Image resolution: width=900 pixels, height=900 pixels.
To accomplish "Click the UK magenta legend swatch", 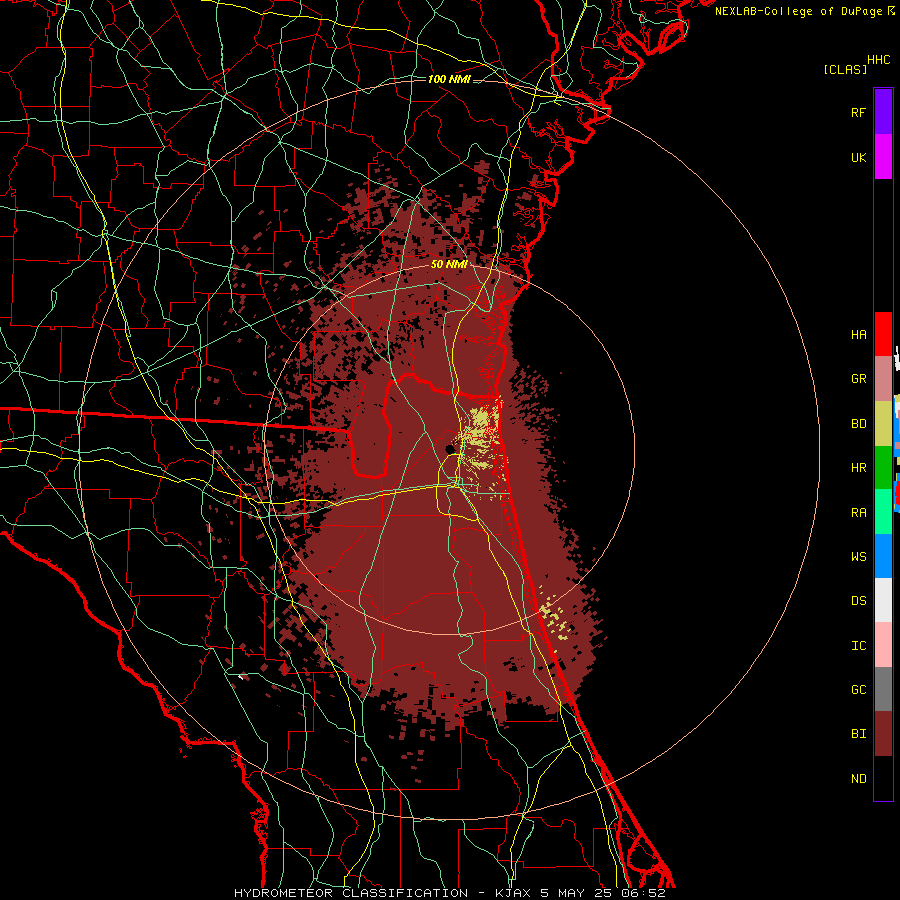I will [883, 157].
